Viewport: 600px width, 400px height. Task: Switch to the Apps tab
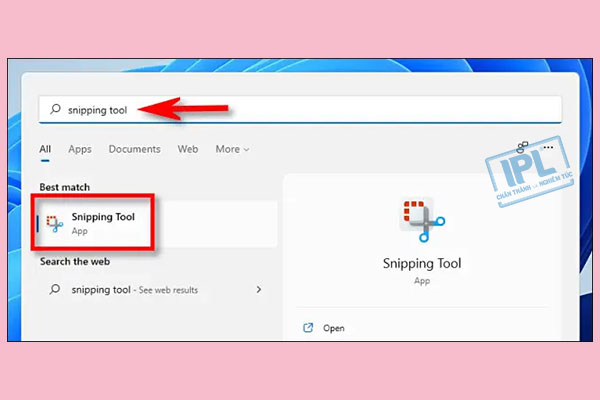click(x=80, y=149)
